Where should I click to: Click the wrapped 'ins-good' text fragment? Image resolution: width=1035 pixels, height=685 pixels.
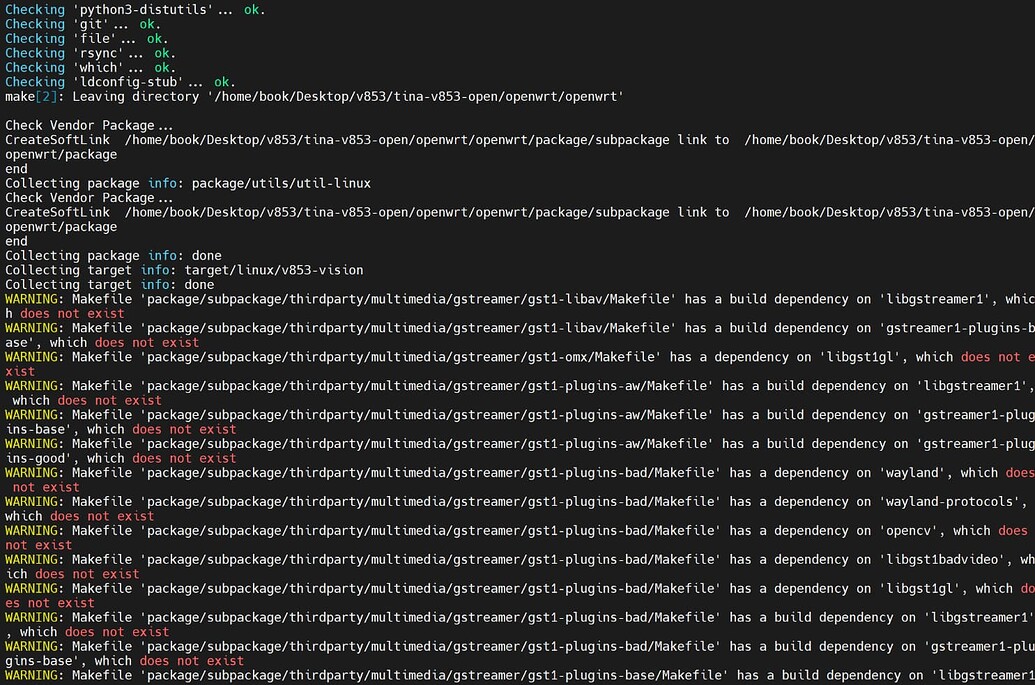tap(35, 458)
